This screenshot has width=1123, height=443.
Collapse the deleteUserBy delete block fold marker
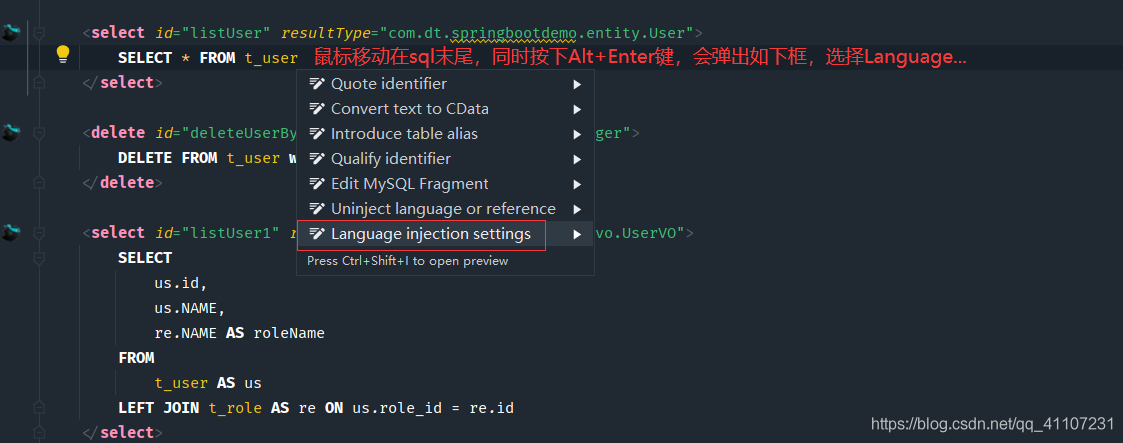[39, 133]
